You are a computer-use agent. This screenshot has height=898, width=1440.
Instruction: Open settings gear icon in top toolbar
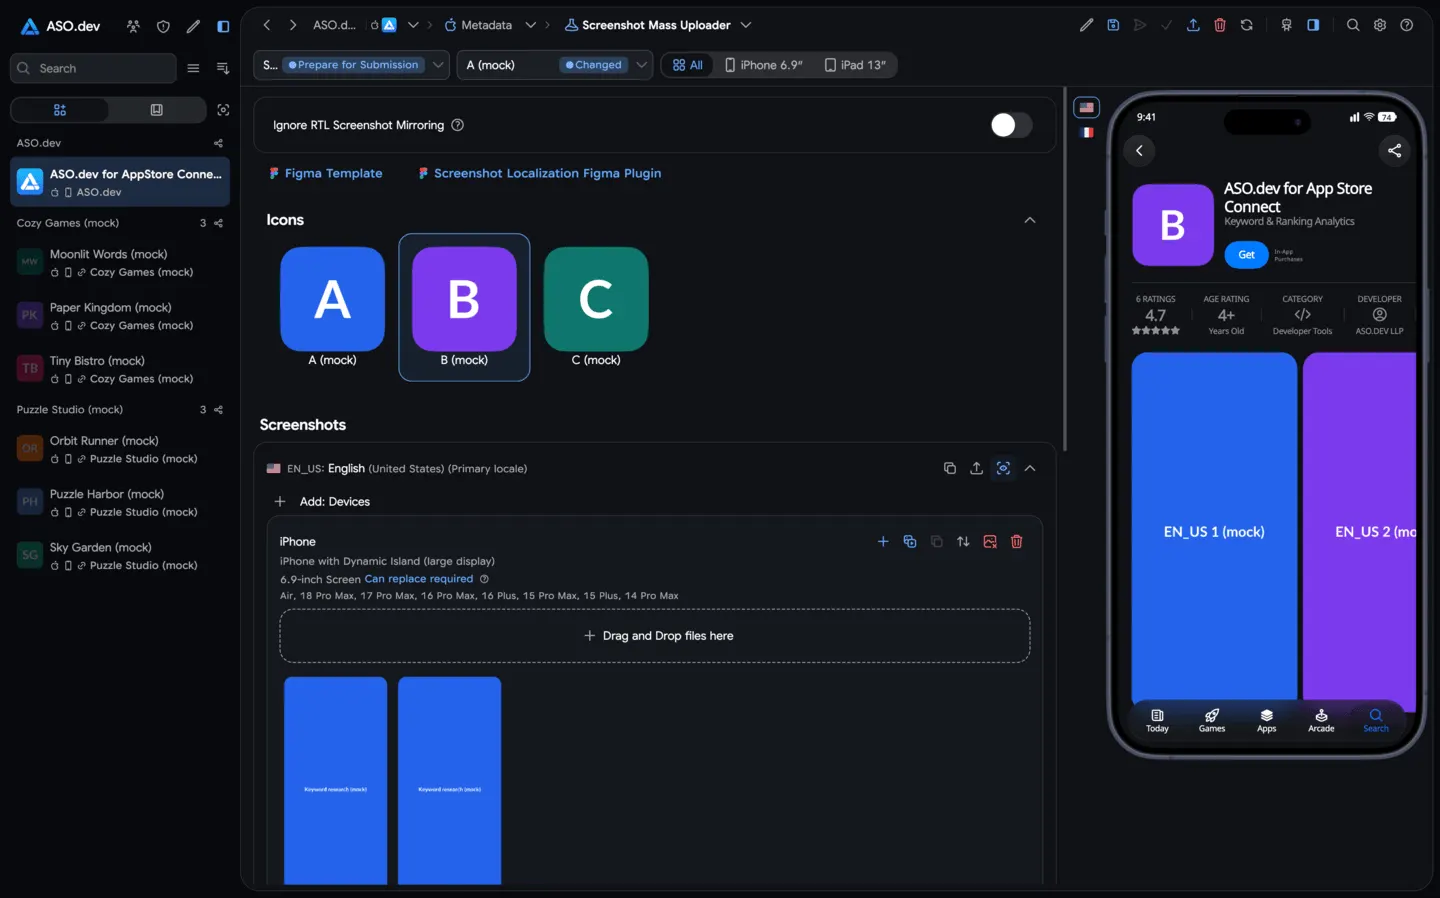[x=1380, y=25]
